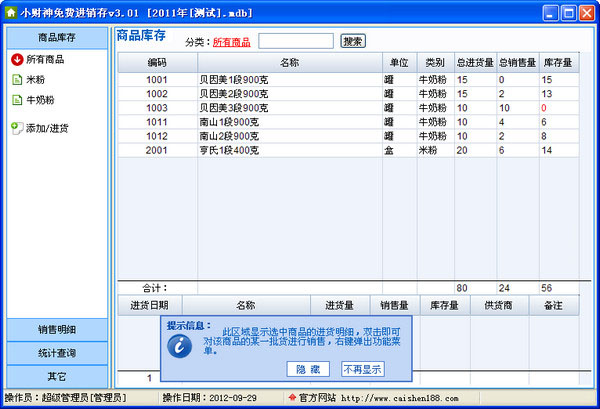Image resolution: width=600 pixels, height=409 pixels.
Task: Click the 不再显示 button
Action: (362, 369)
